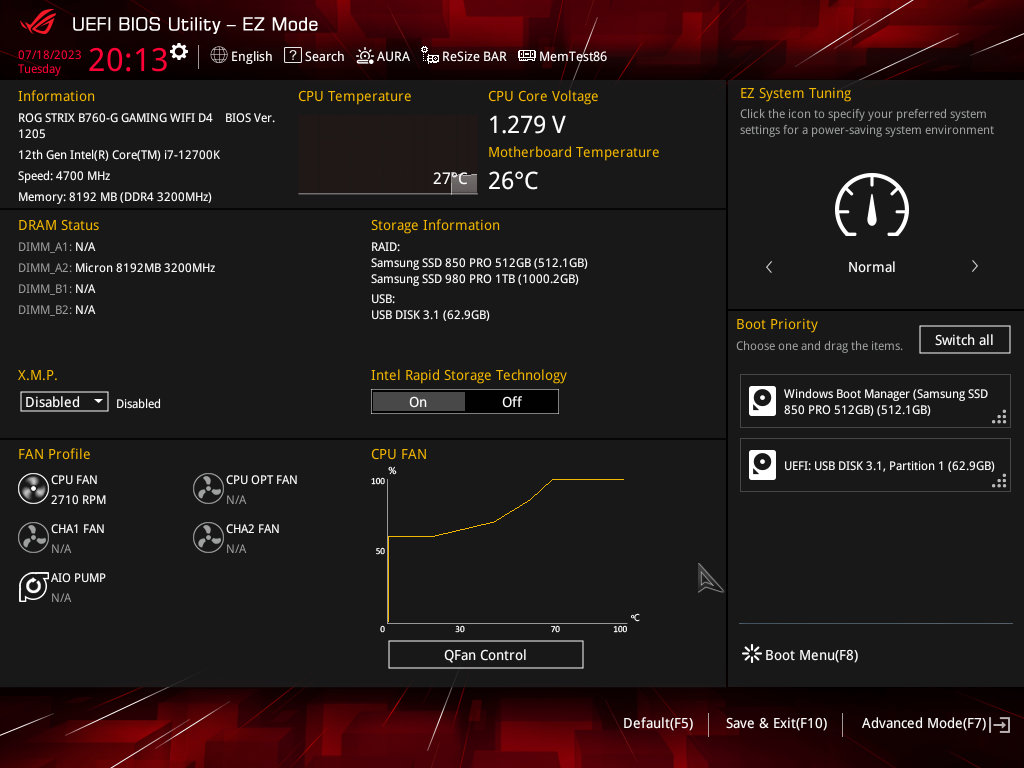Click the CPU FAN icon
This screenshot has width=1024, height=768.
(33, 489)
